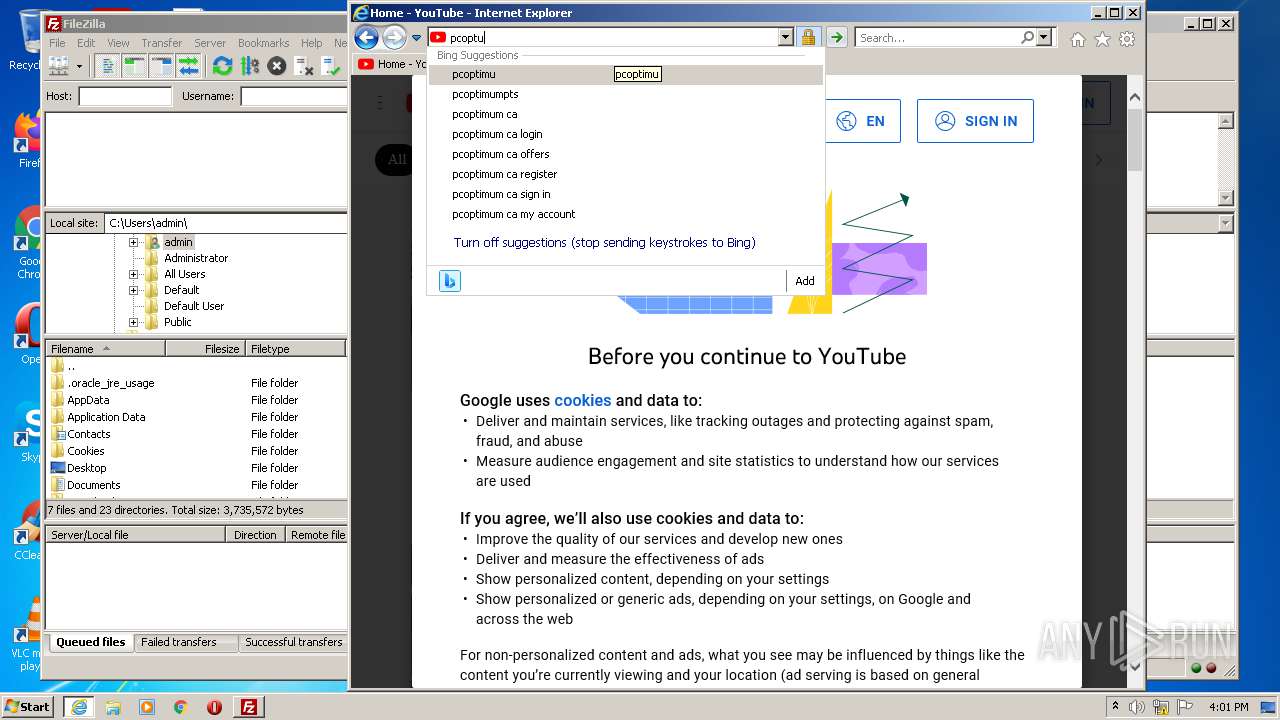Open FileZilla Server menu
Screen dimensions: 1280x720
[x=210, y=43]
